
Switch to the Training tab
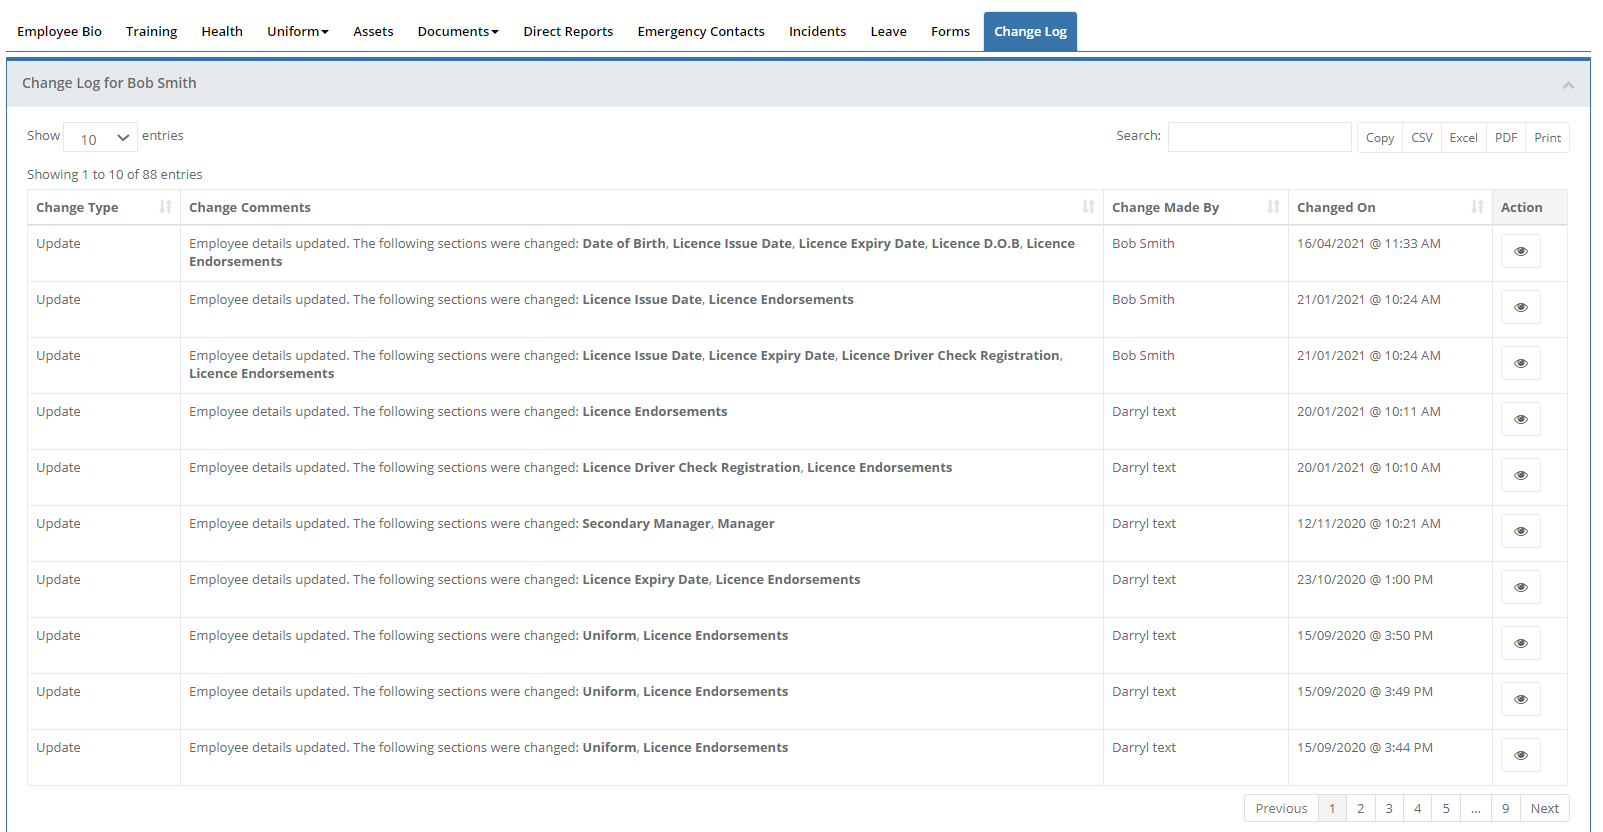[151, 32]
